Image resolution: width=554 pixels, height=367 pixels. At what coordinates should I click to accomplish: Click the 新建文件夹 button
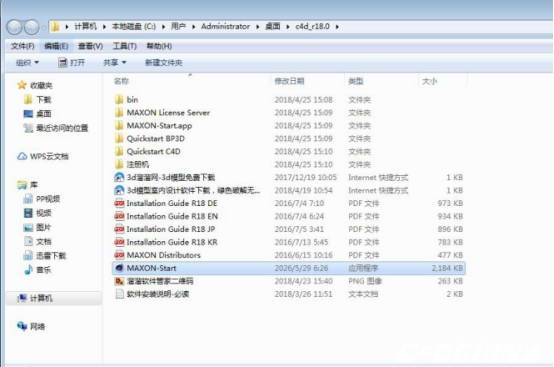point(164,63)
